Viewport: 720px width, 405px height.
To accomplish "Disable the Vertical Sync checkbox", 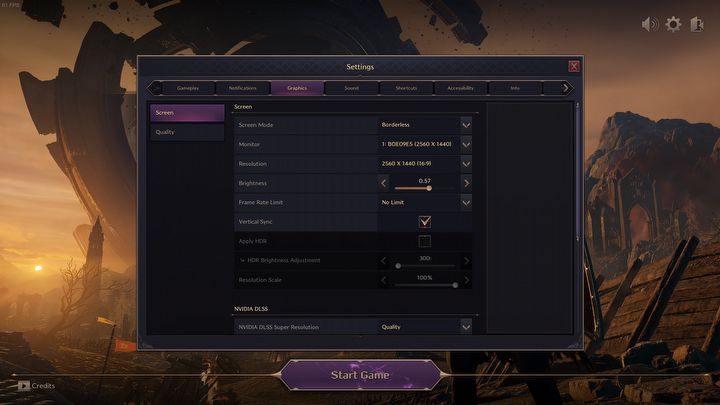I will [x=425, y=222].
